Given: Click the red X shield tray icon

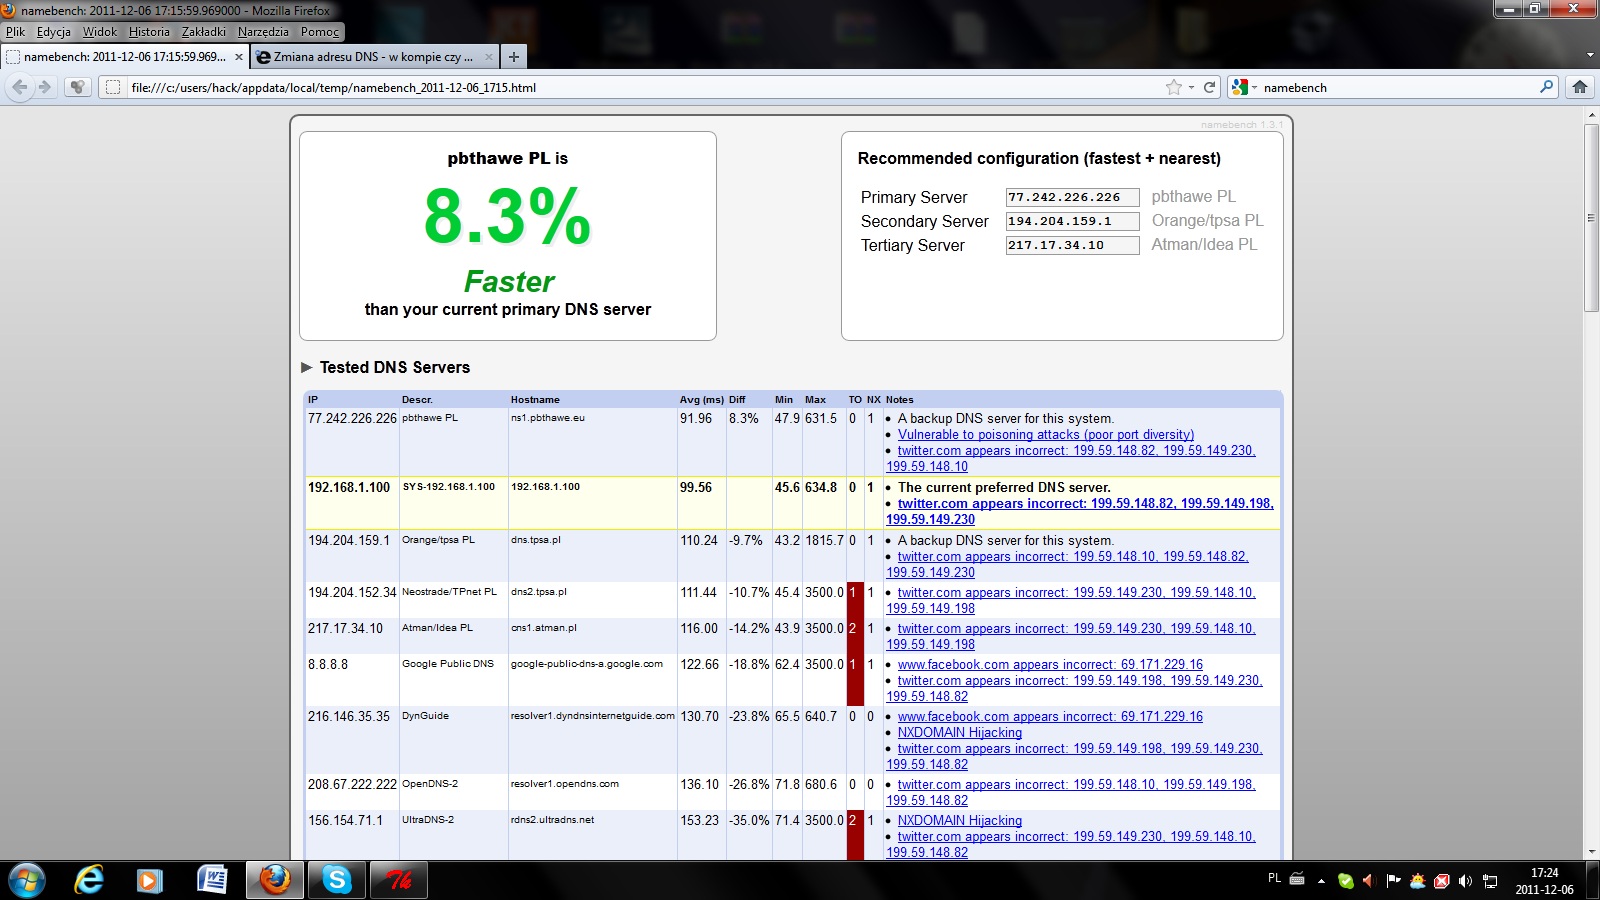Looking at the screenshot, I should click(1441, 881).
